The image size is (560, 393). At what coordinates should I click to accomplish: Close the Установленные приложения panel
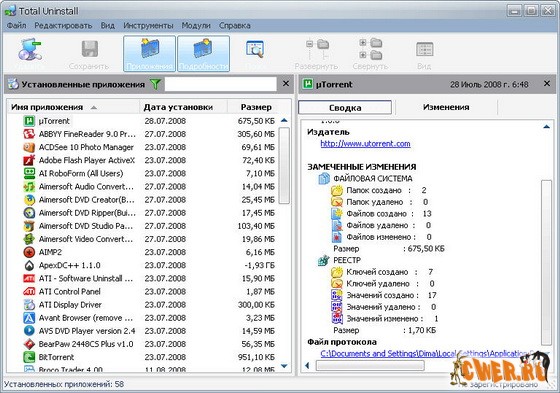coord(286,84)
